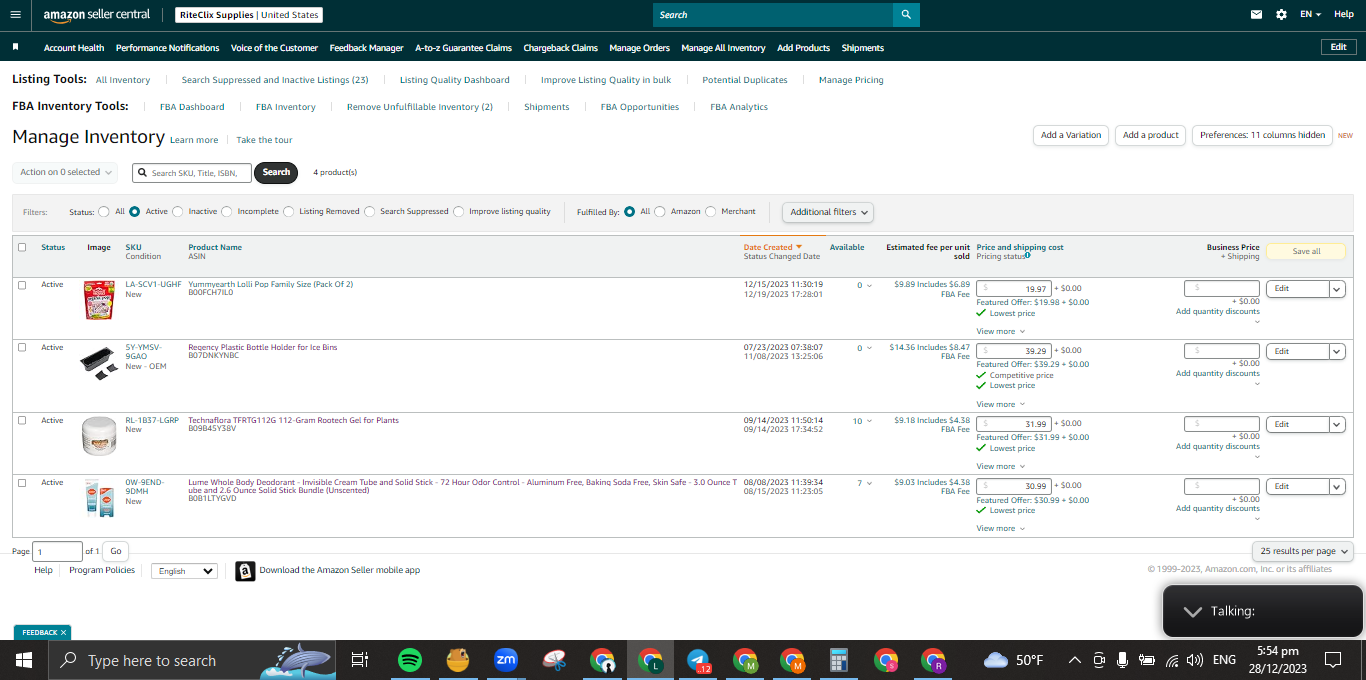Check the select-all header checkbox
Screen dimensions: 1366x680
point(22,247)
